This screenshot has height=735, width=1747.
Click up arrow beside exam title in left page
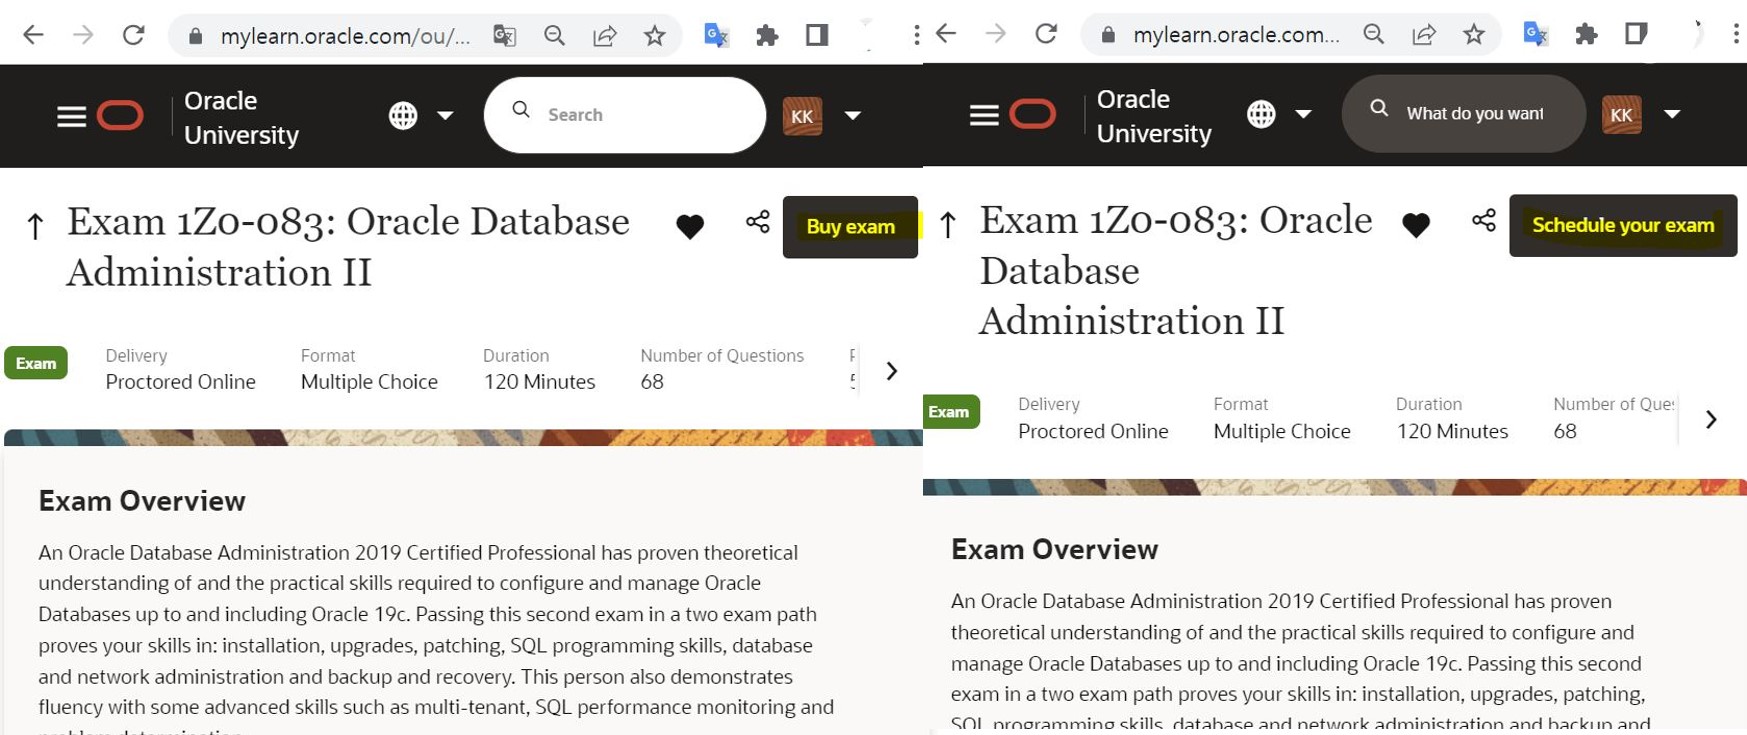point(35,226)
